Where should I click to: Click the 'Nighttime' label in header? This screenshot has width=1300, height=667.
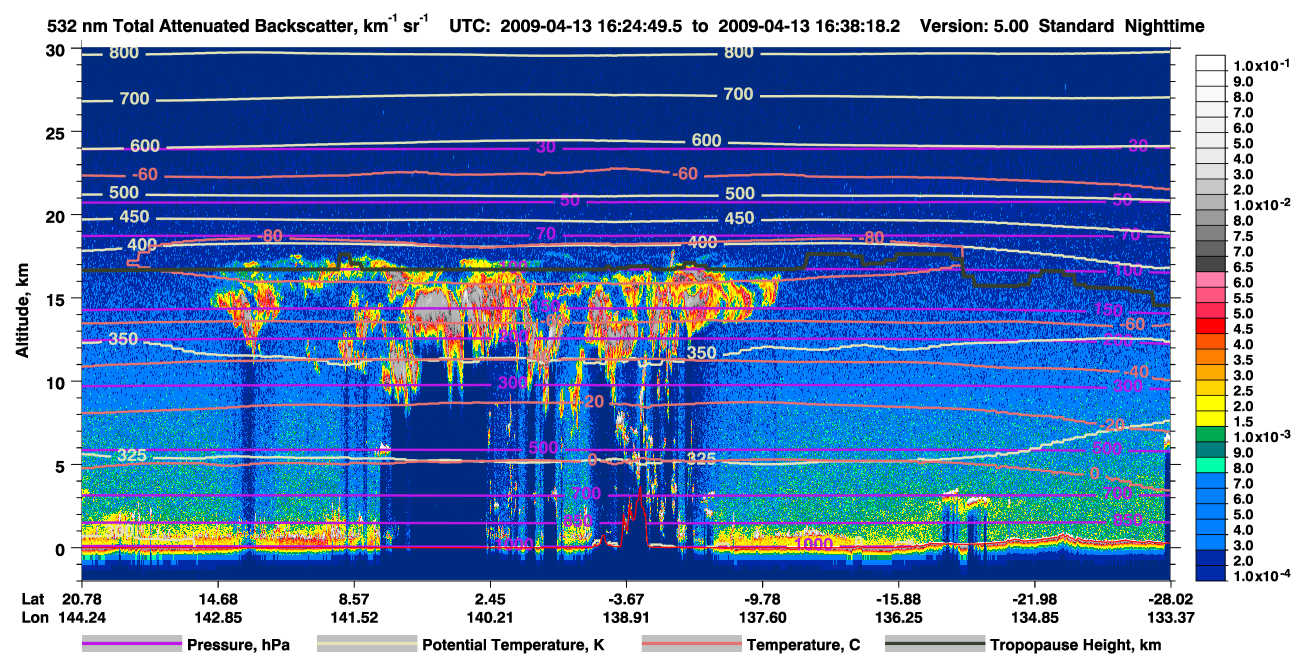(x=1164, y=26)
